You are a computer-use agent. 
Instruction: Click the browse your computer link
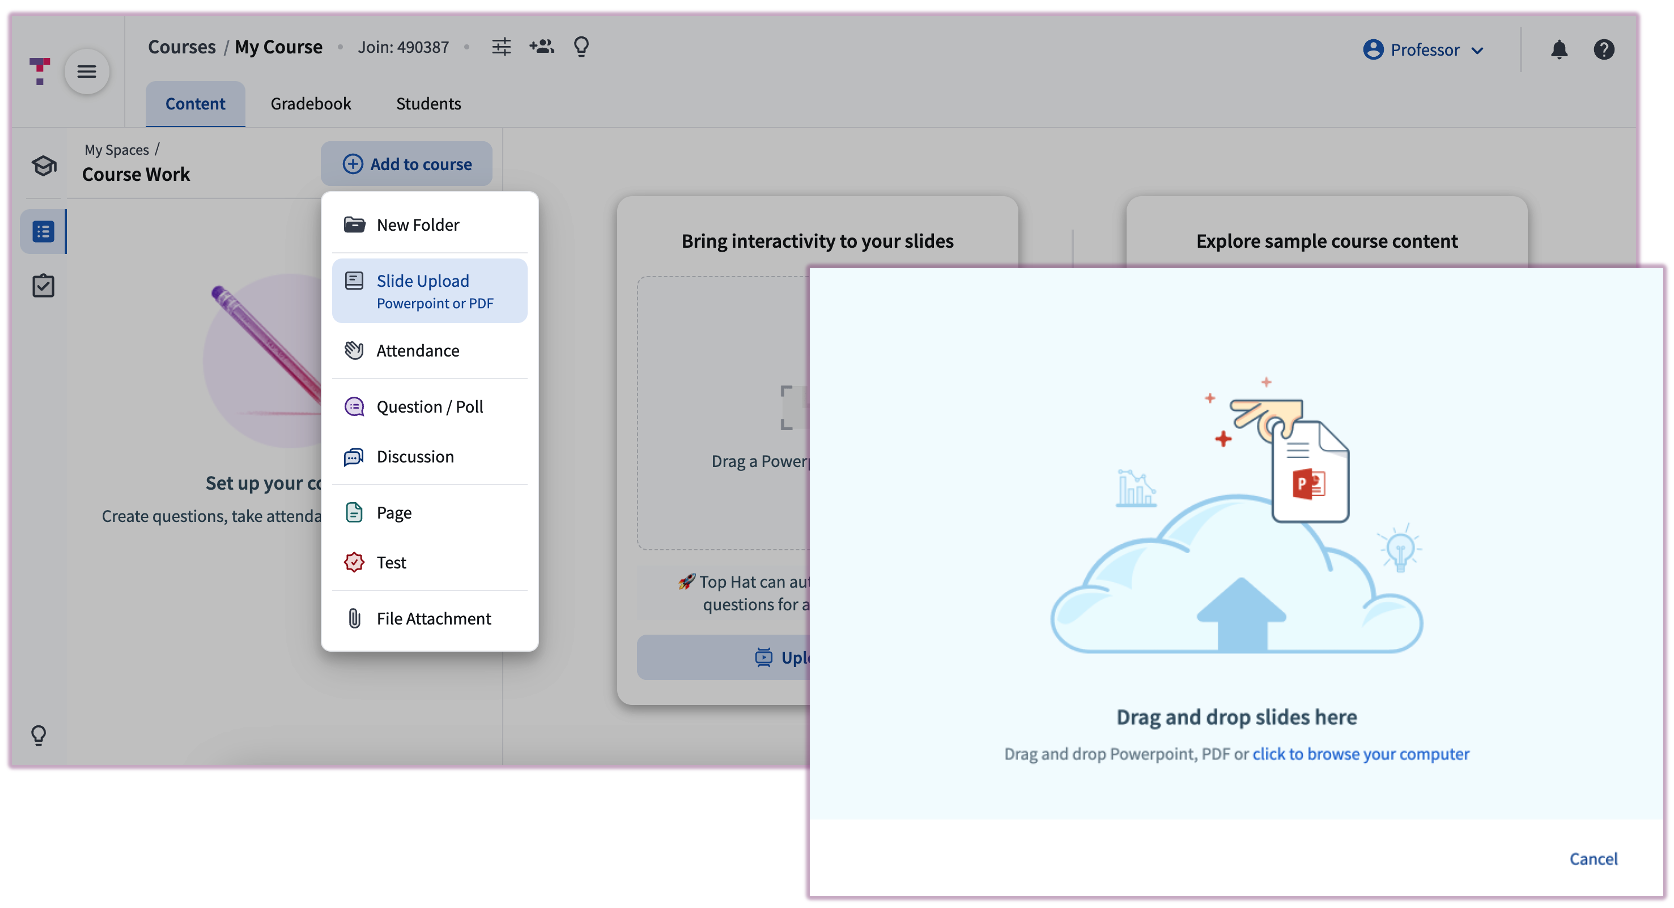coord(1360,754)
